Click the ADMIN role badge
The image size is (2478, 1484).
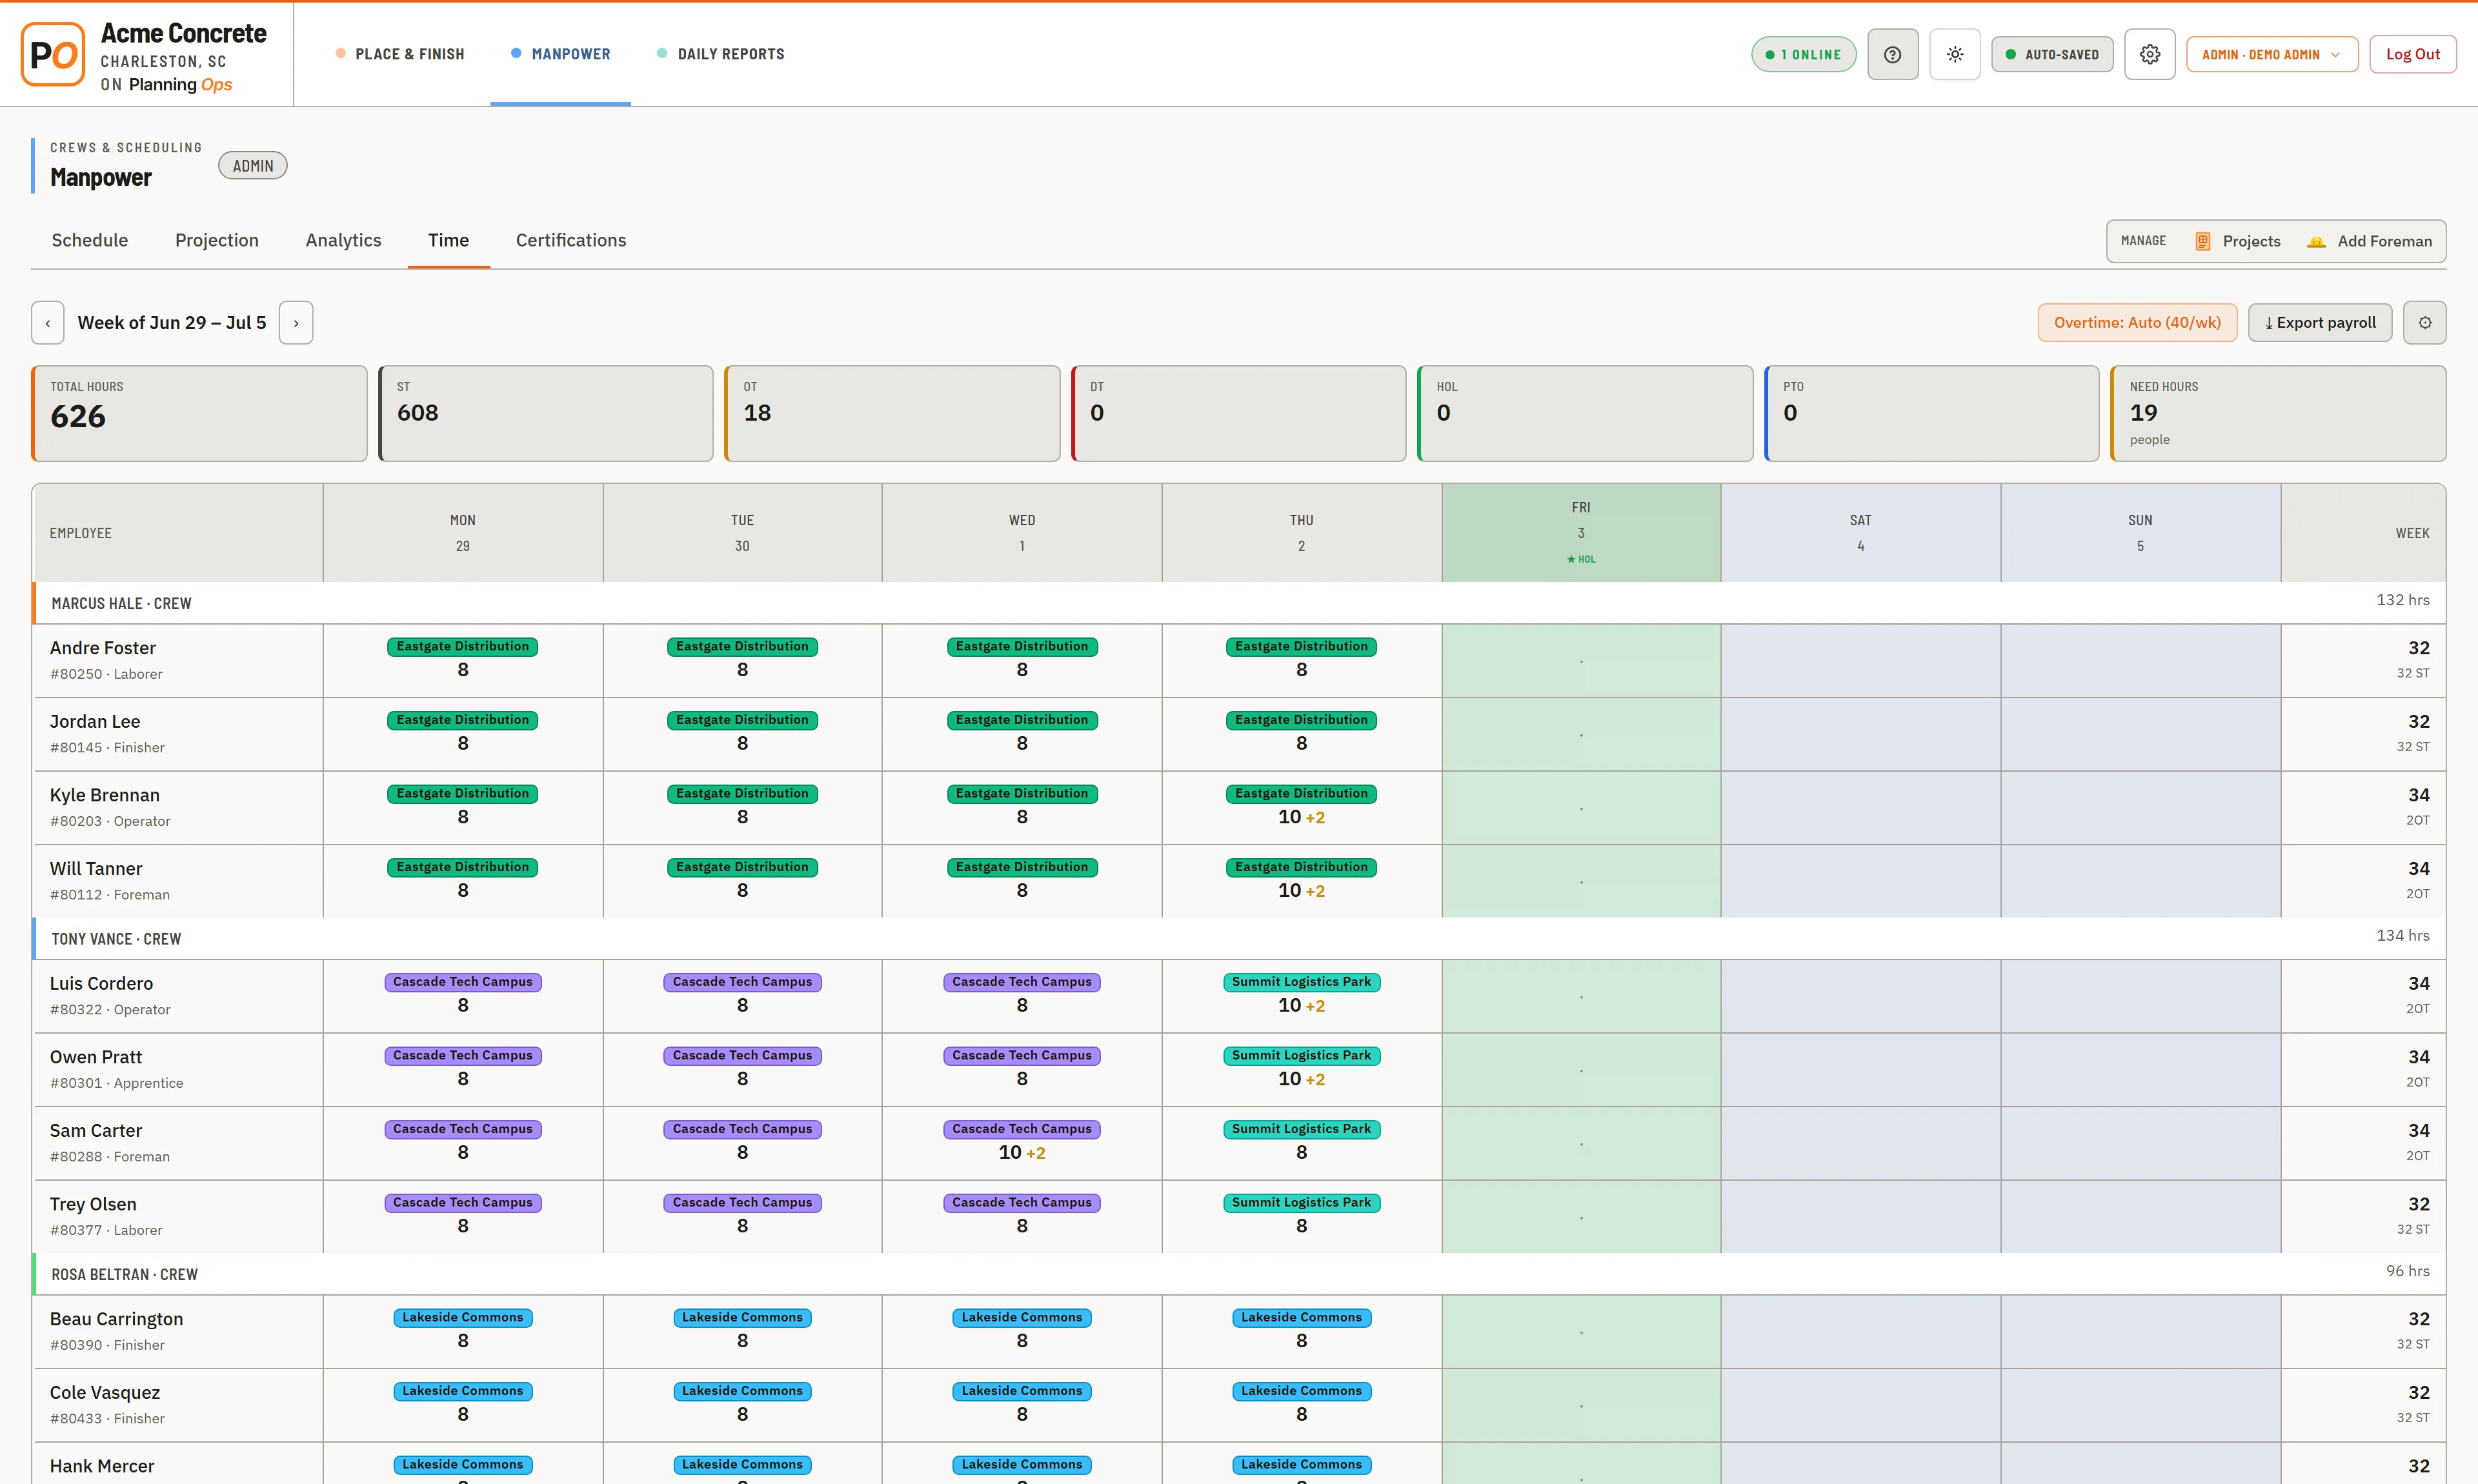[x=253, y=166]
